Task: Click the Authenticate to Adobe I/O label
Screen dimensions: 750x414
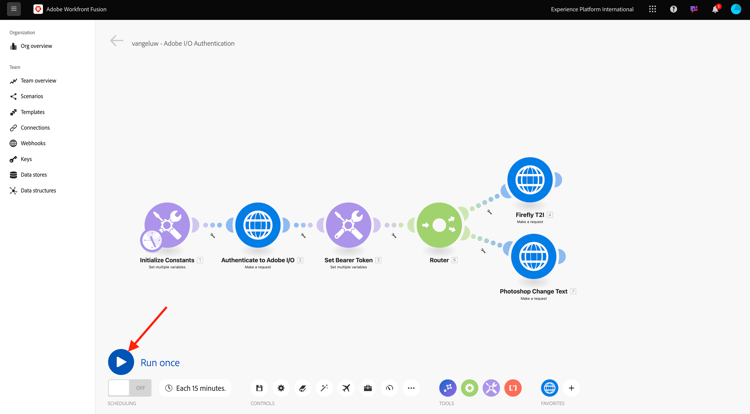Action: [258, 260]
